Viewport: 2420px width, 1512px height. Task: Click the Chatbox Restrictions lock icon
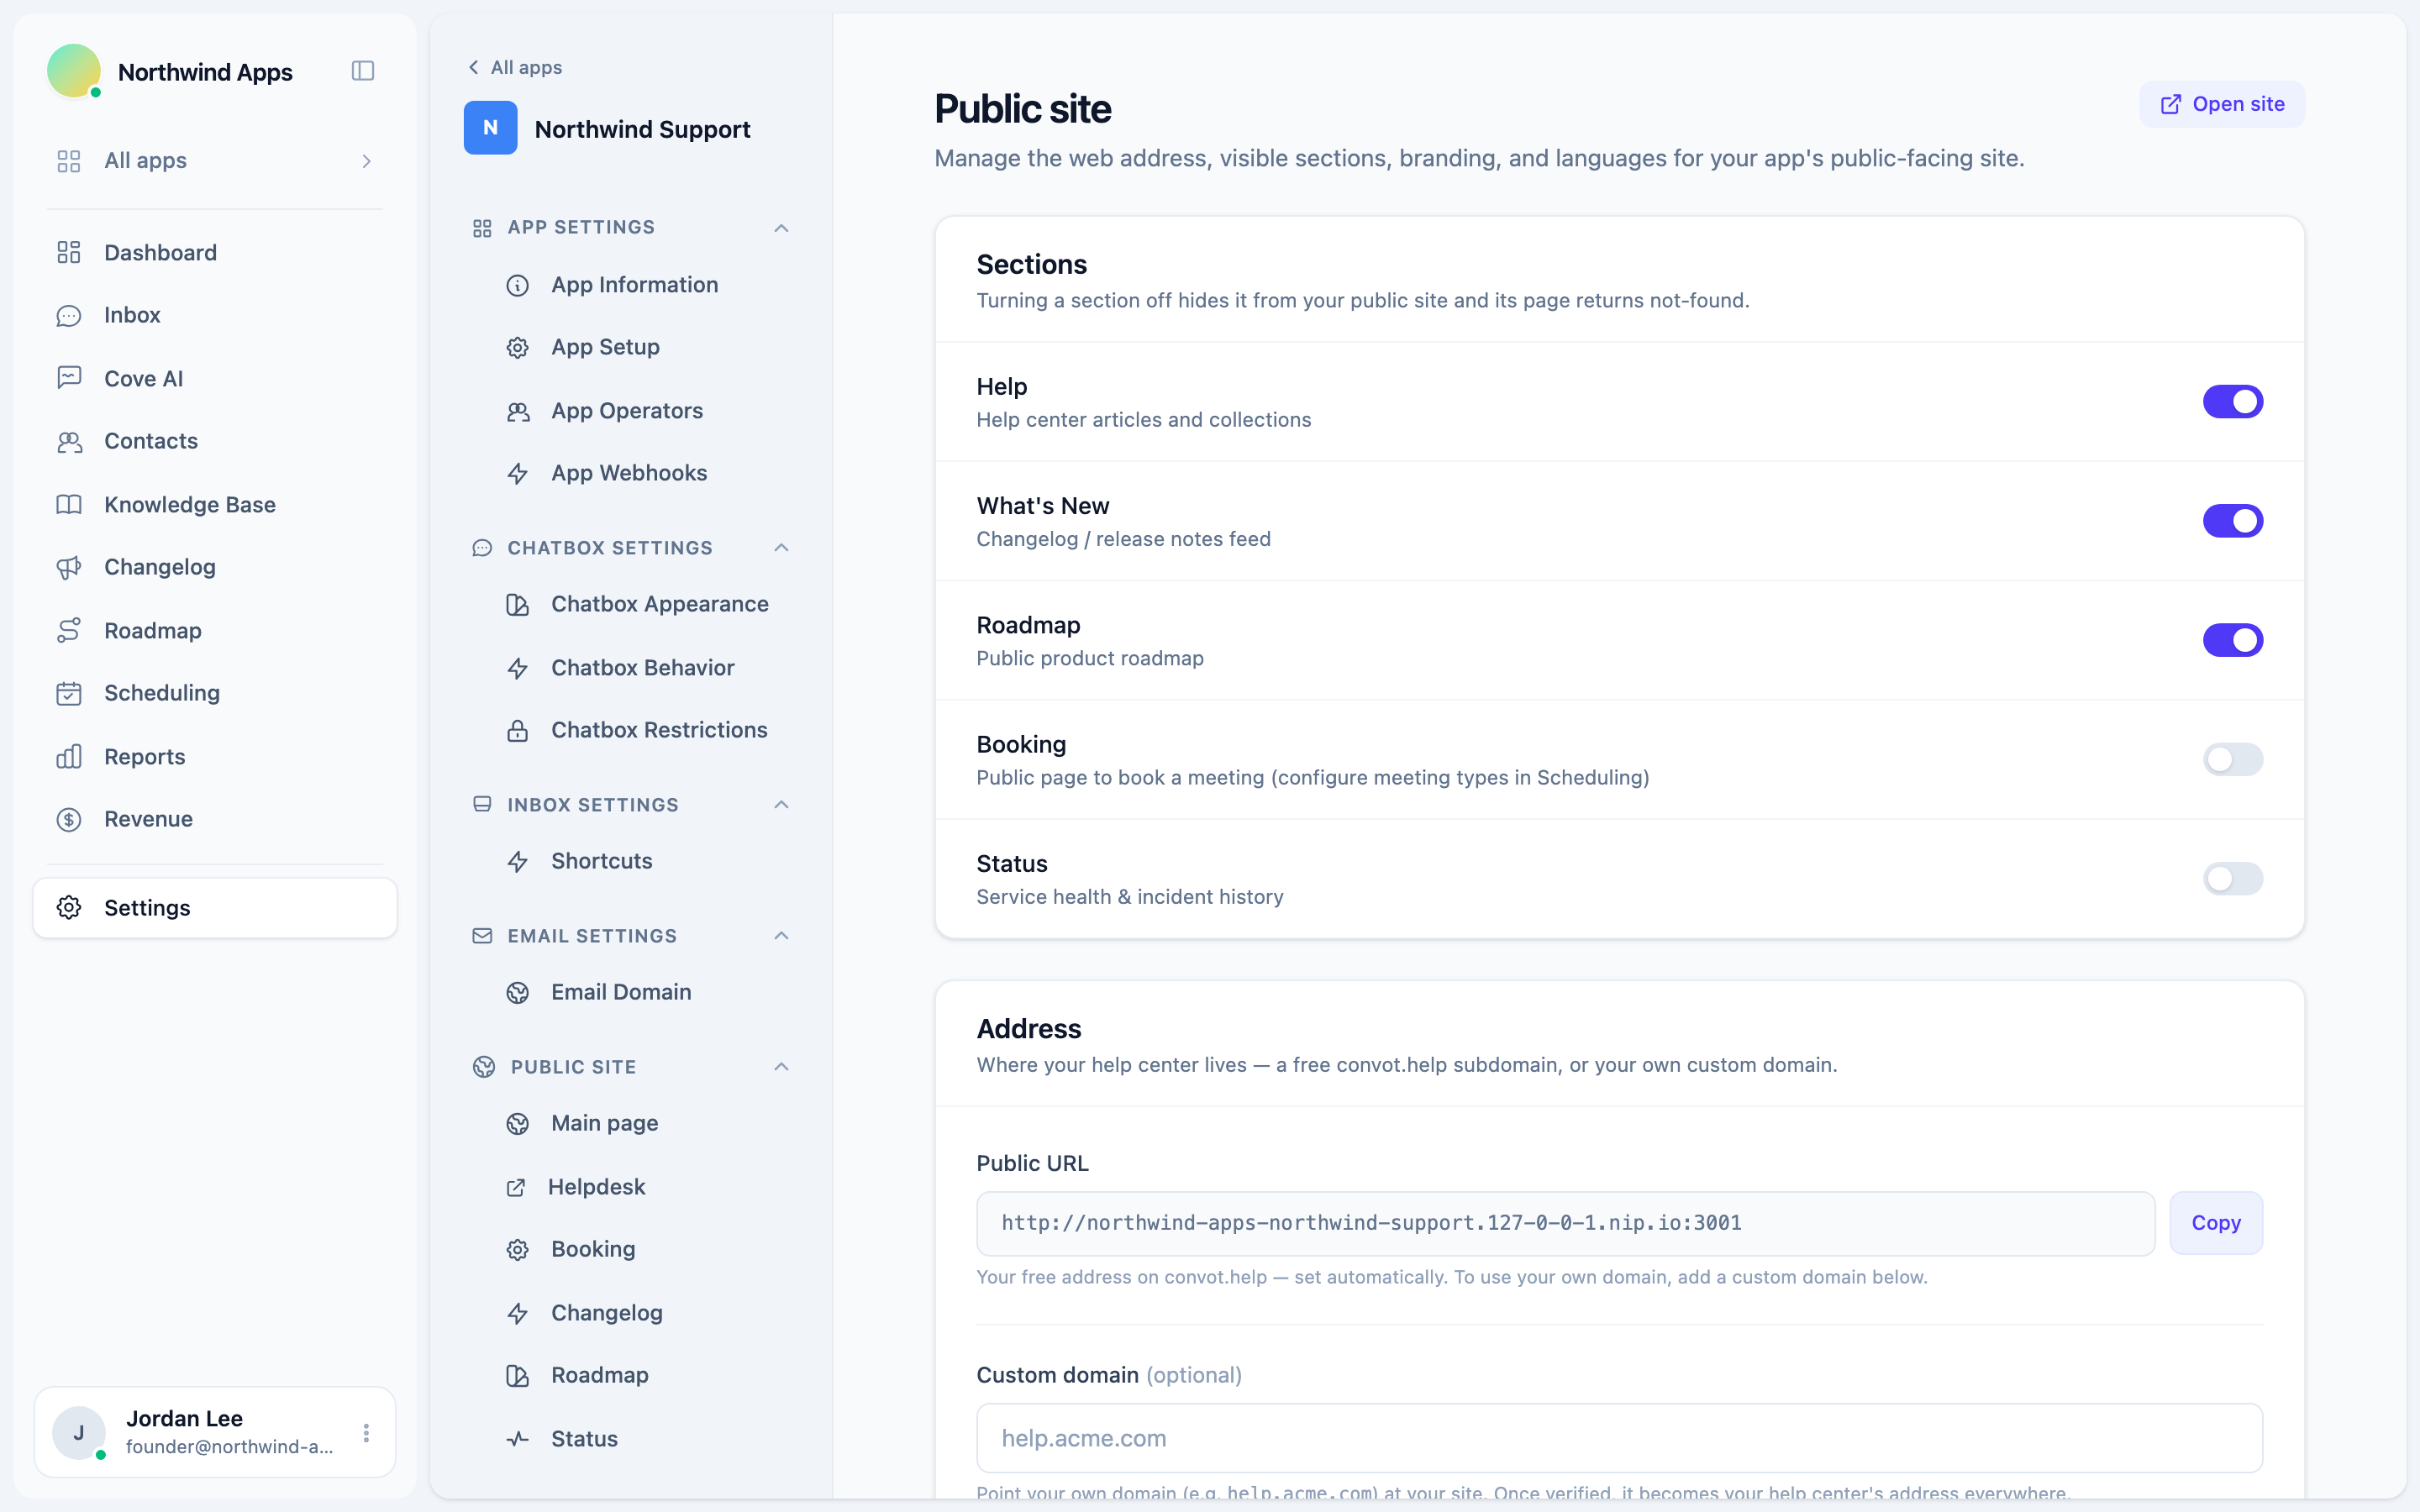[x=517, y=730]
